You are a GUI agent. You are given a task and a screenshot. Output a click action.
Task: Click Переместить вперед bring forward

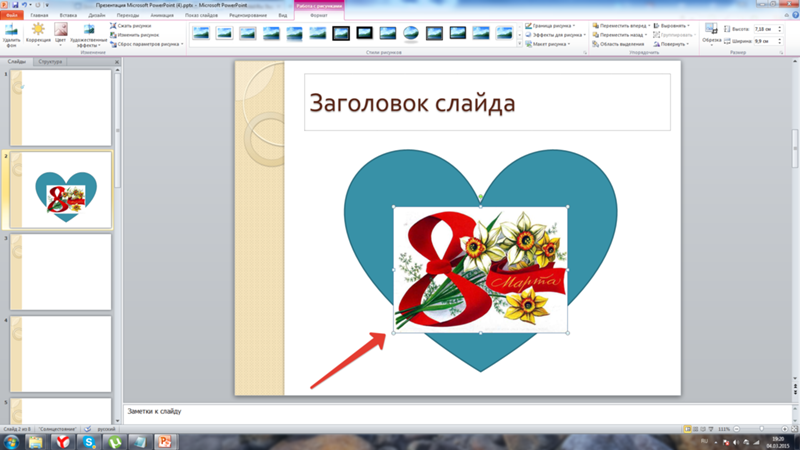[x=619, y=26]
